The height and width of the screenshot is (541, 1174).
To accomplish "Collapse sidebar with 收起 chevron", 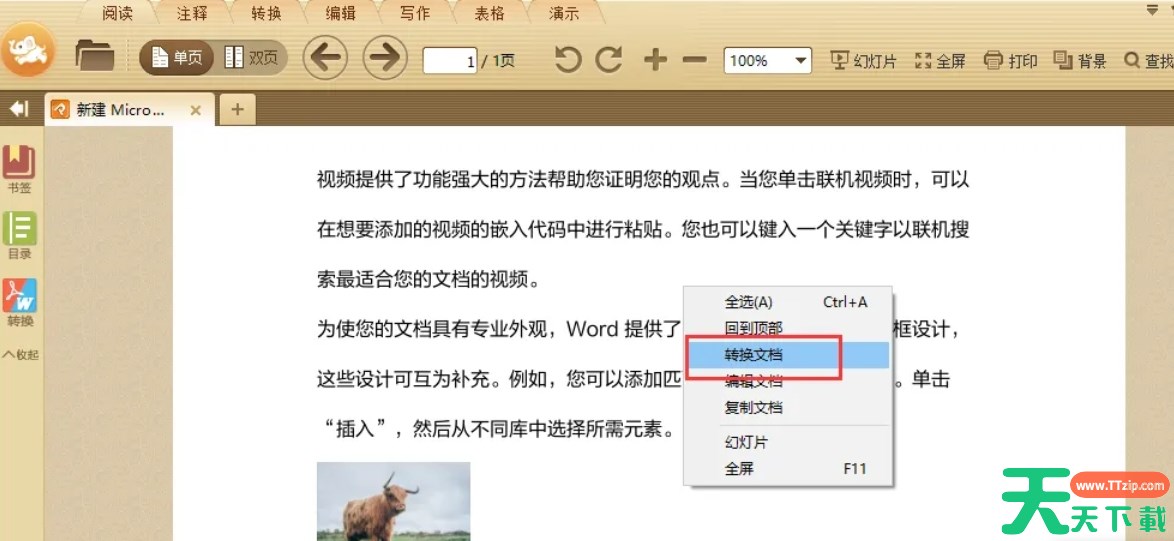I will [x=19, y=354].
